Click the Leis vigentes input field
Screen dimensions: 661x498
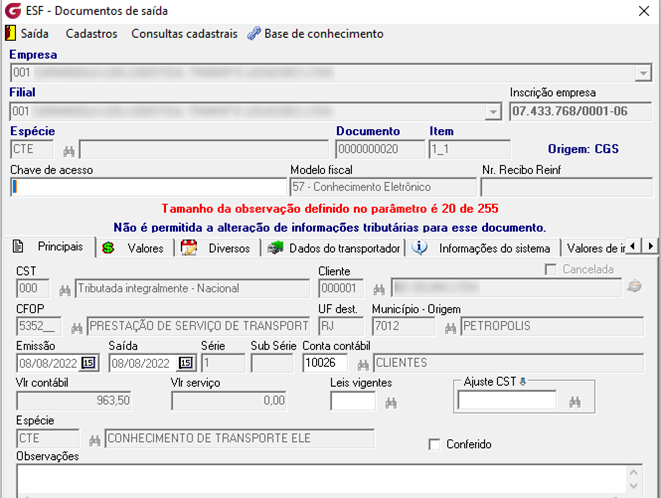[x=353, y=401]
